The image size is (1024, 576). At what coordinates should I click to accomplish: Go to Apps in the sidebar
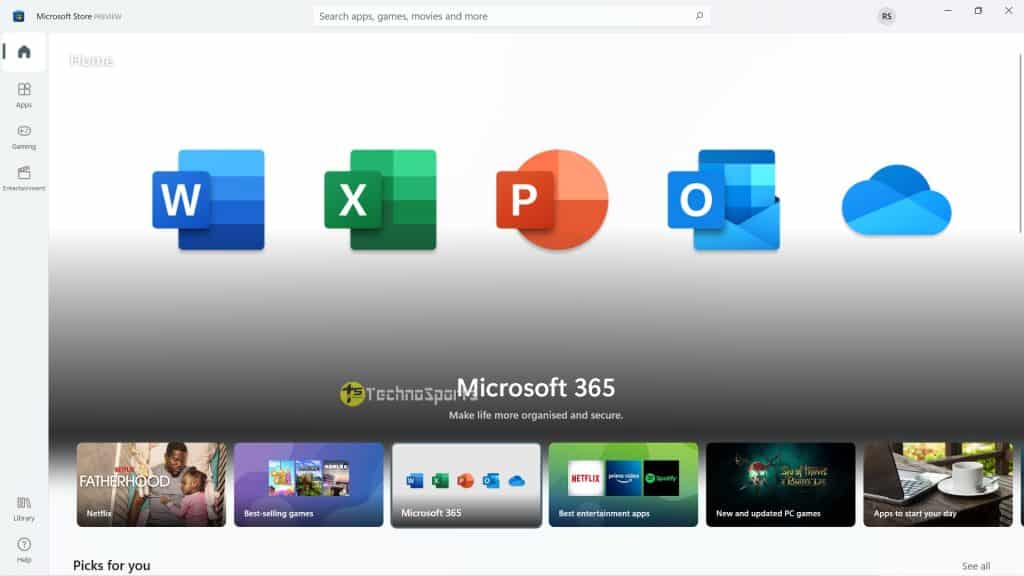[24, 95]
